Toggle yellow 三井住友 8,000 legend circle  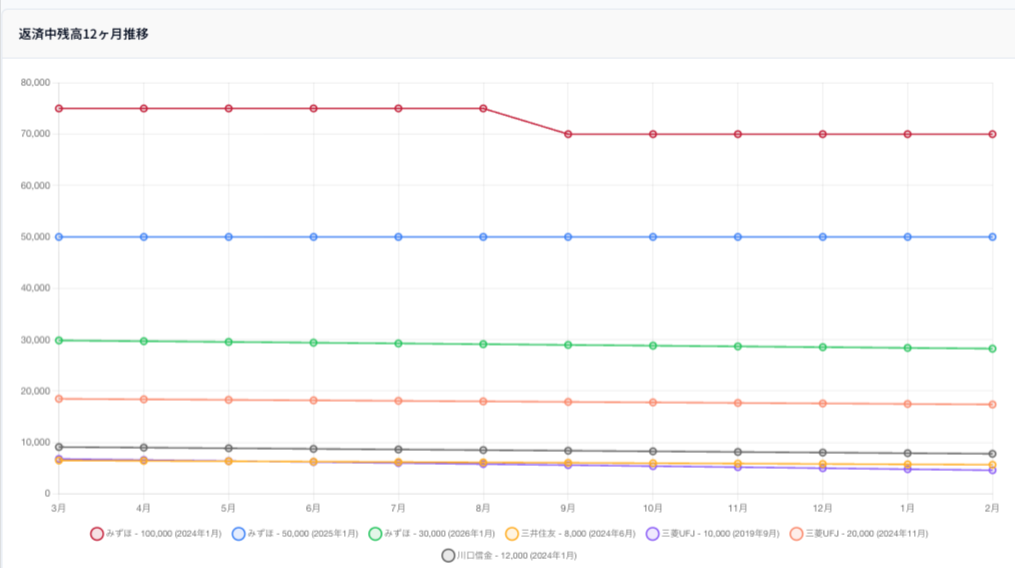tap(512, 534)
